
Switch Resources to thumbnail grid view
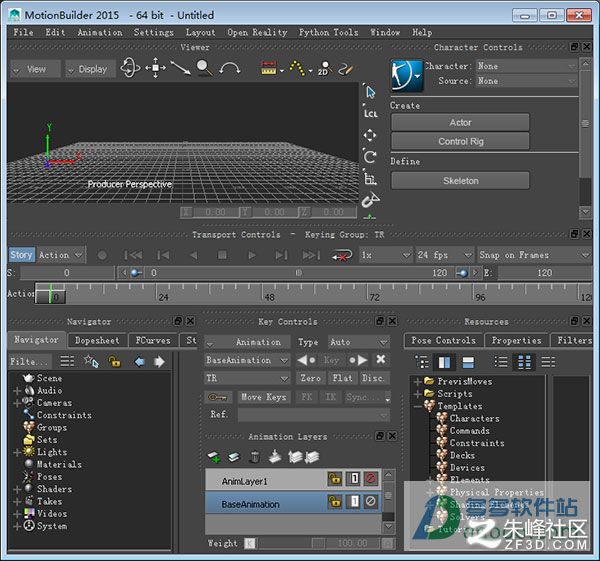click(x=524, y=362)
